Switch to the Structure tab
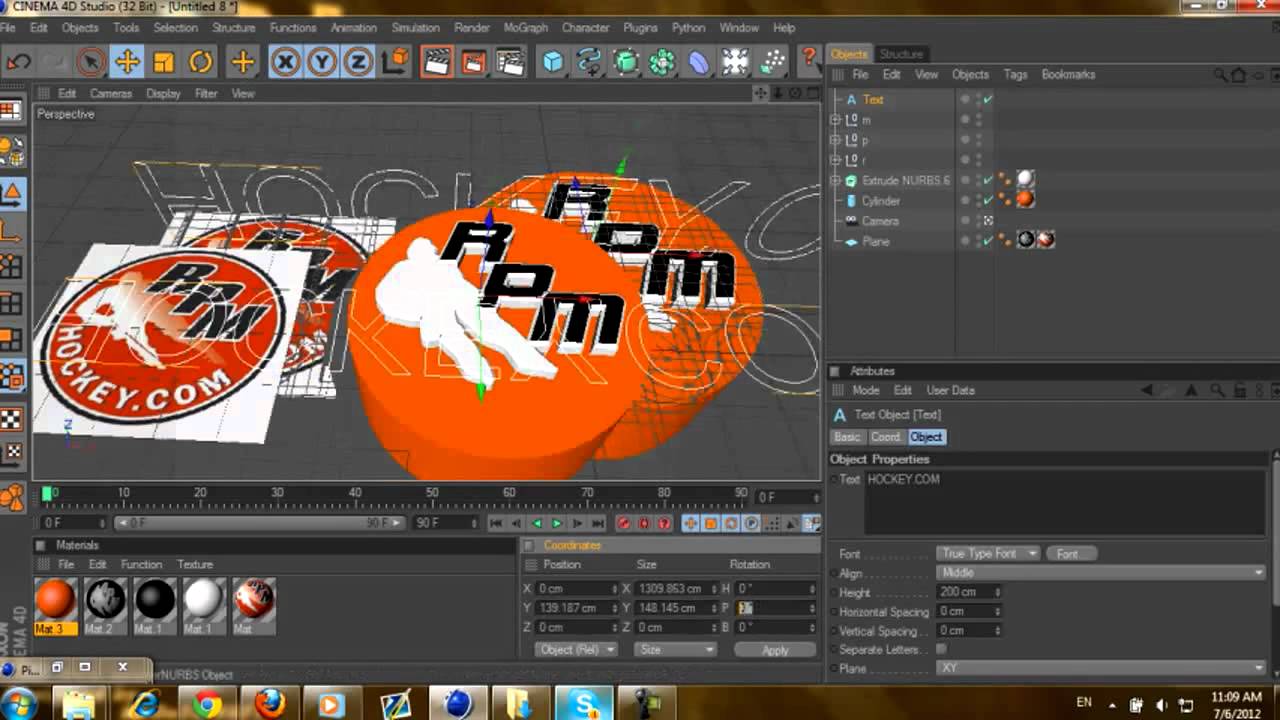Viewport: 1280px width, 720px height. [x=900, y=54]
